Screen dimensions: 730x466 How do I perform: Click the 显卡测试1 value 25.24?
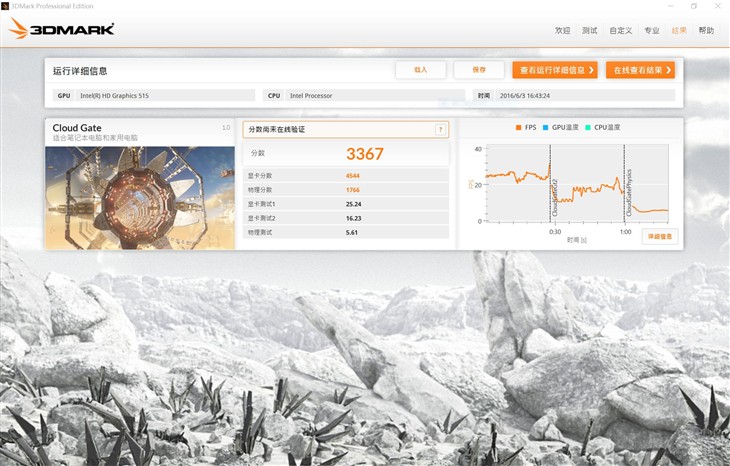pyautogui.click(x=353, y=204)
